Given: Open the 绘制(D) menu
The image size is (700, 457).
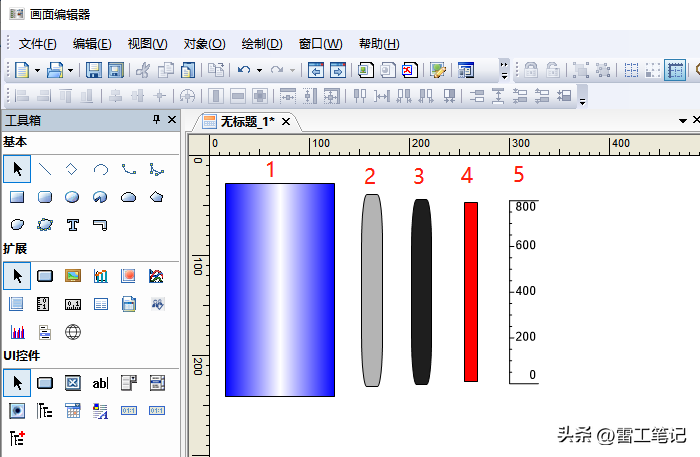Looking at the screenshot, I should (262, 44).
